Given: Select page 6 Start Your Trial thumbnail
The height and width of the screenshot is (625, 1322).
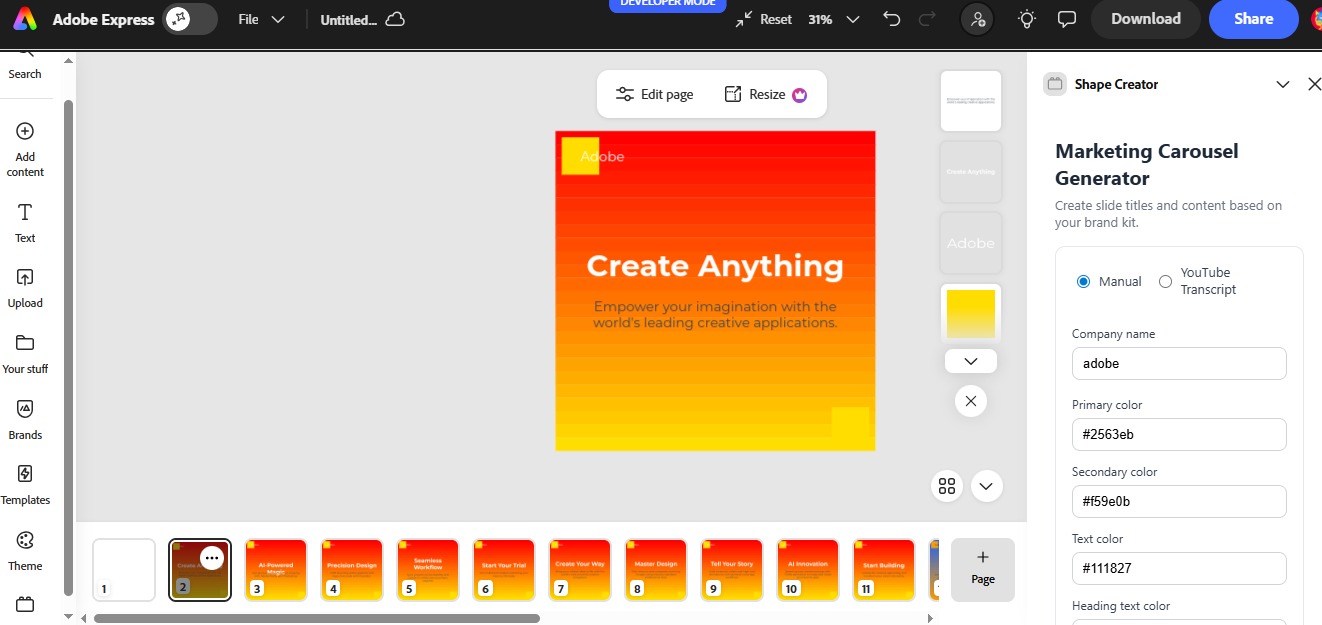Looking at the screenshot, I should click(504, 570).
